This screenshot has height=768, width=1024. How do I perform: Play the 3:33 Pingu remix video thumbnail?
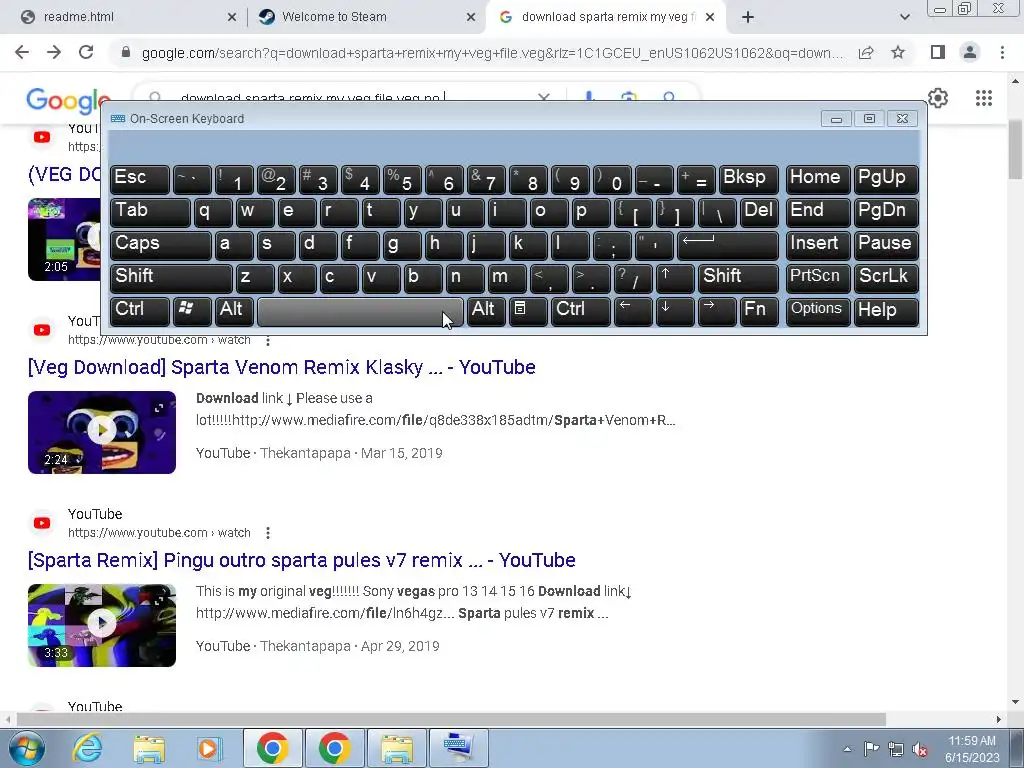(x=102, y=626)
